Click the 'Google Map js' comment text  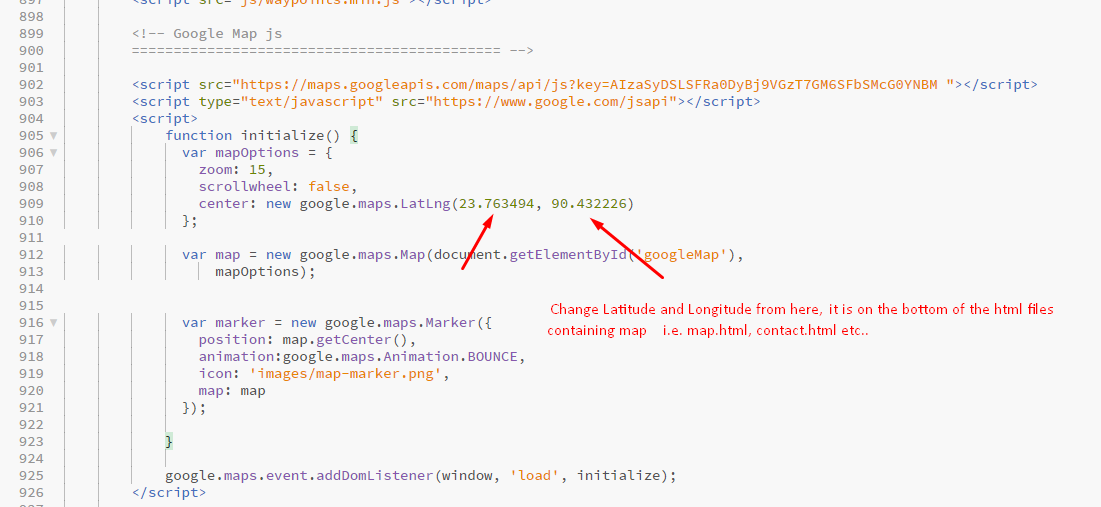point(227,33)
